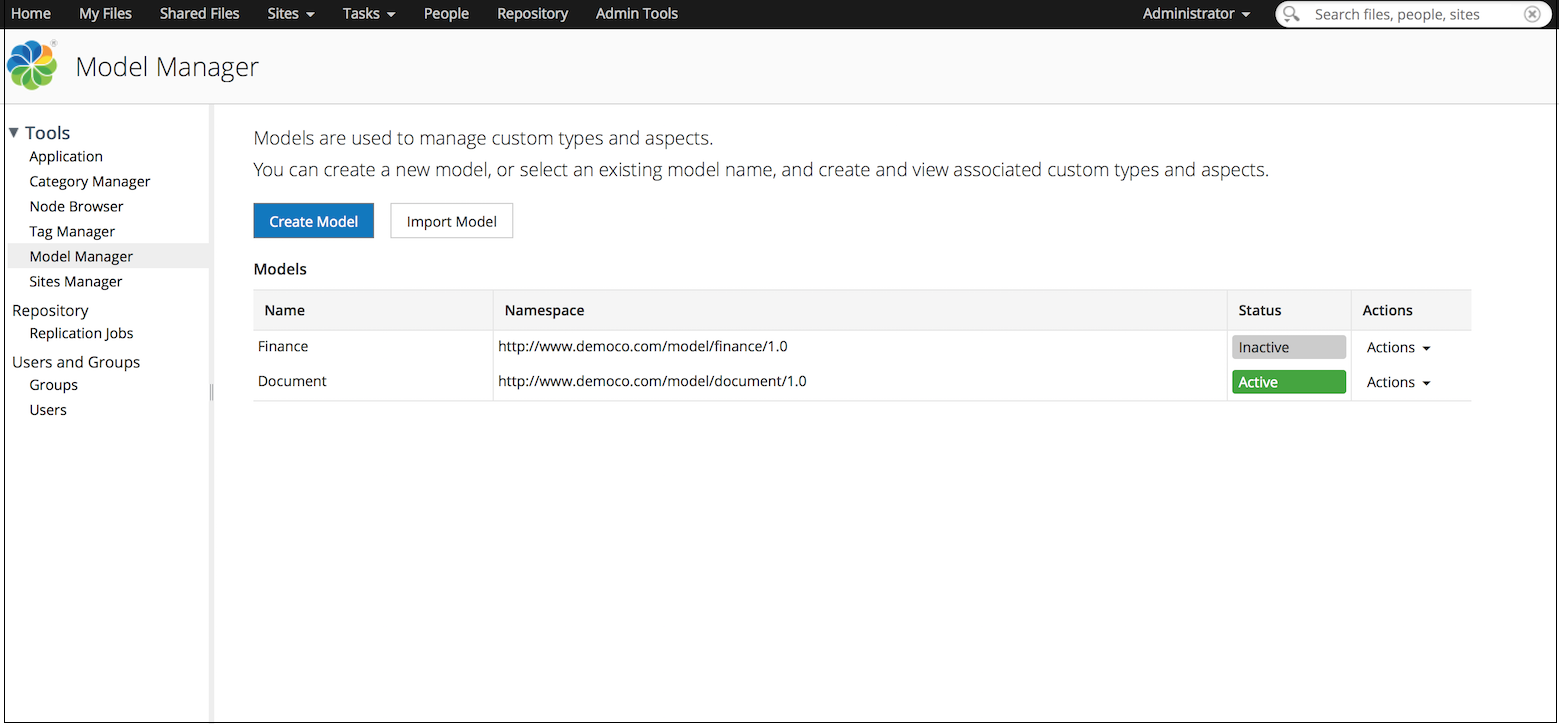Viewport: 1559px width, 724px height.
Task: Click the Alfresco flower logo
Action: pos(32,66)
